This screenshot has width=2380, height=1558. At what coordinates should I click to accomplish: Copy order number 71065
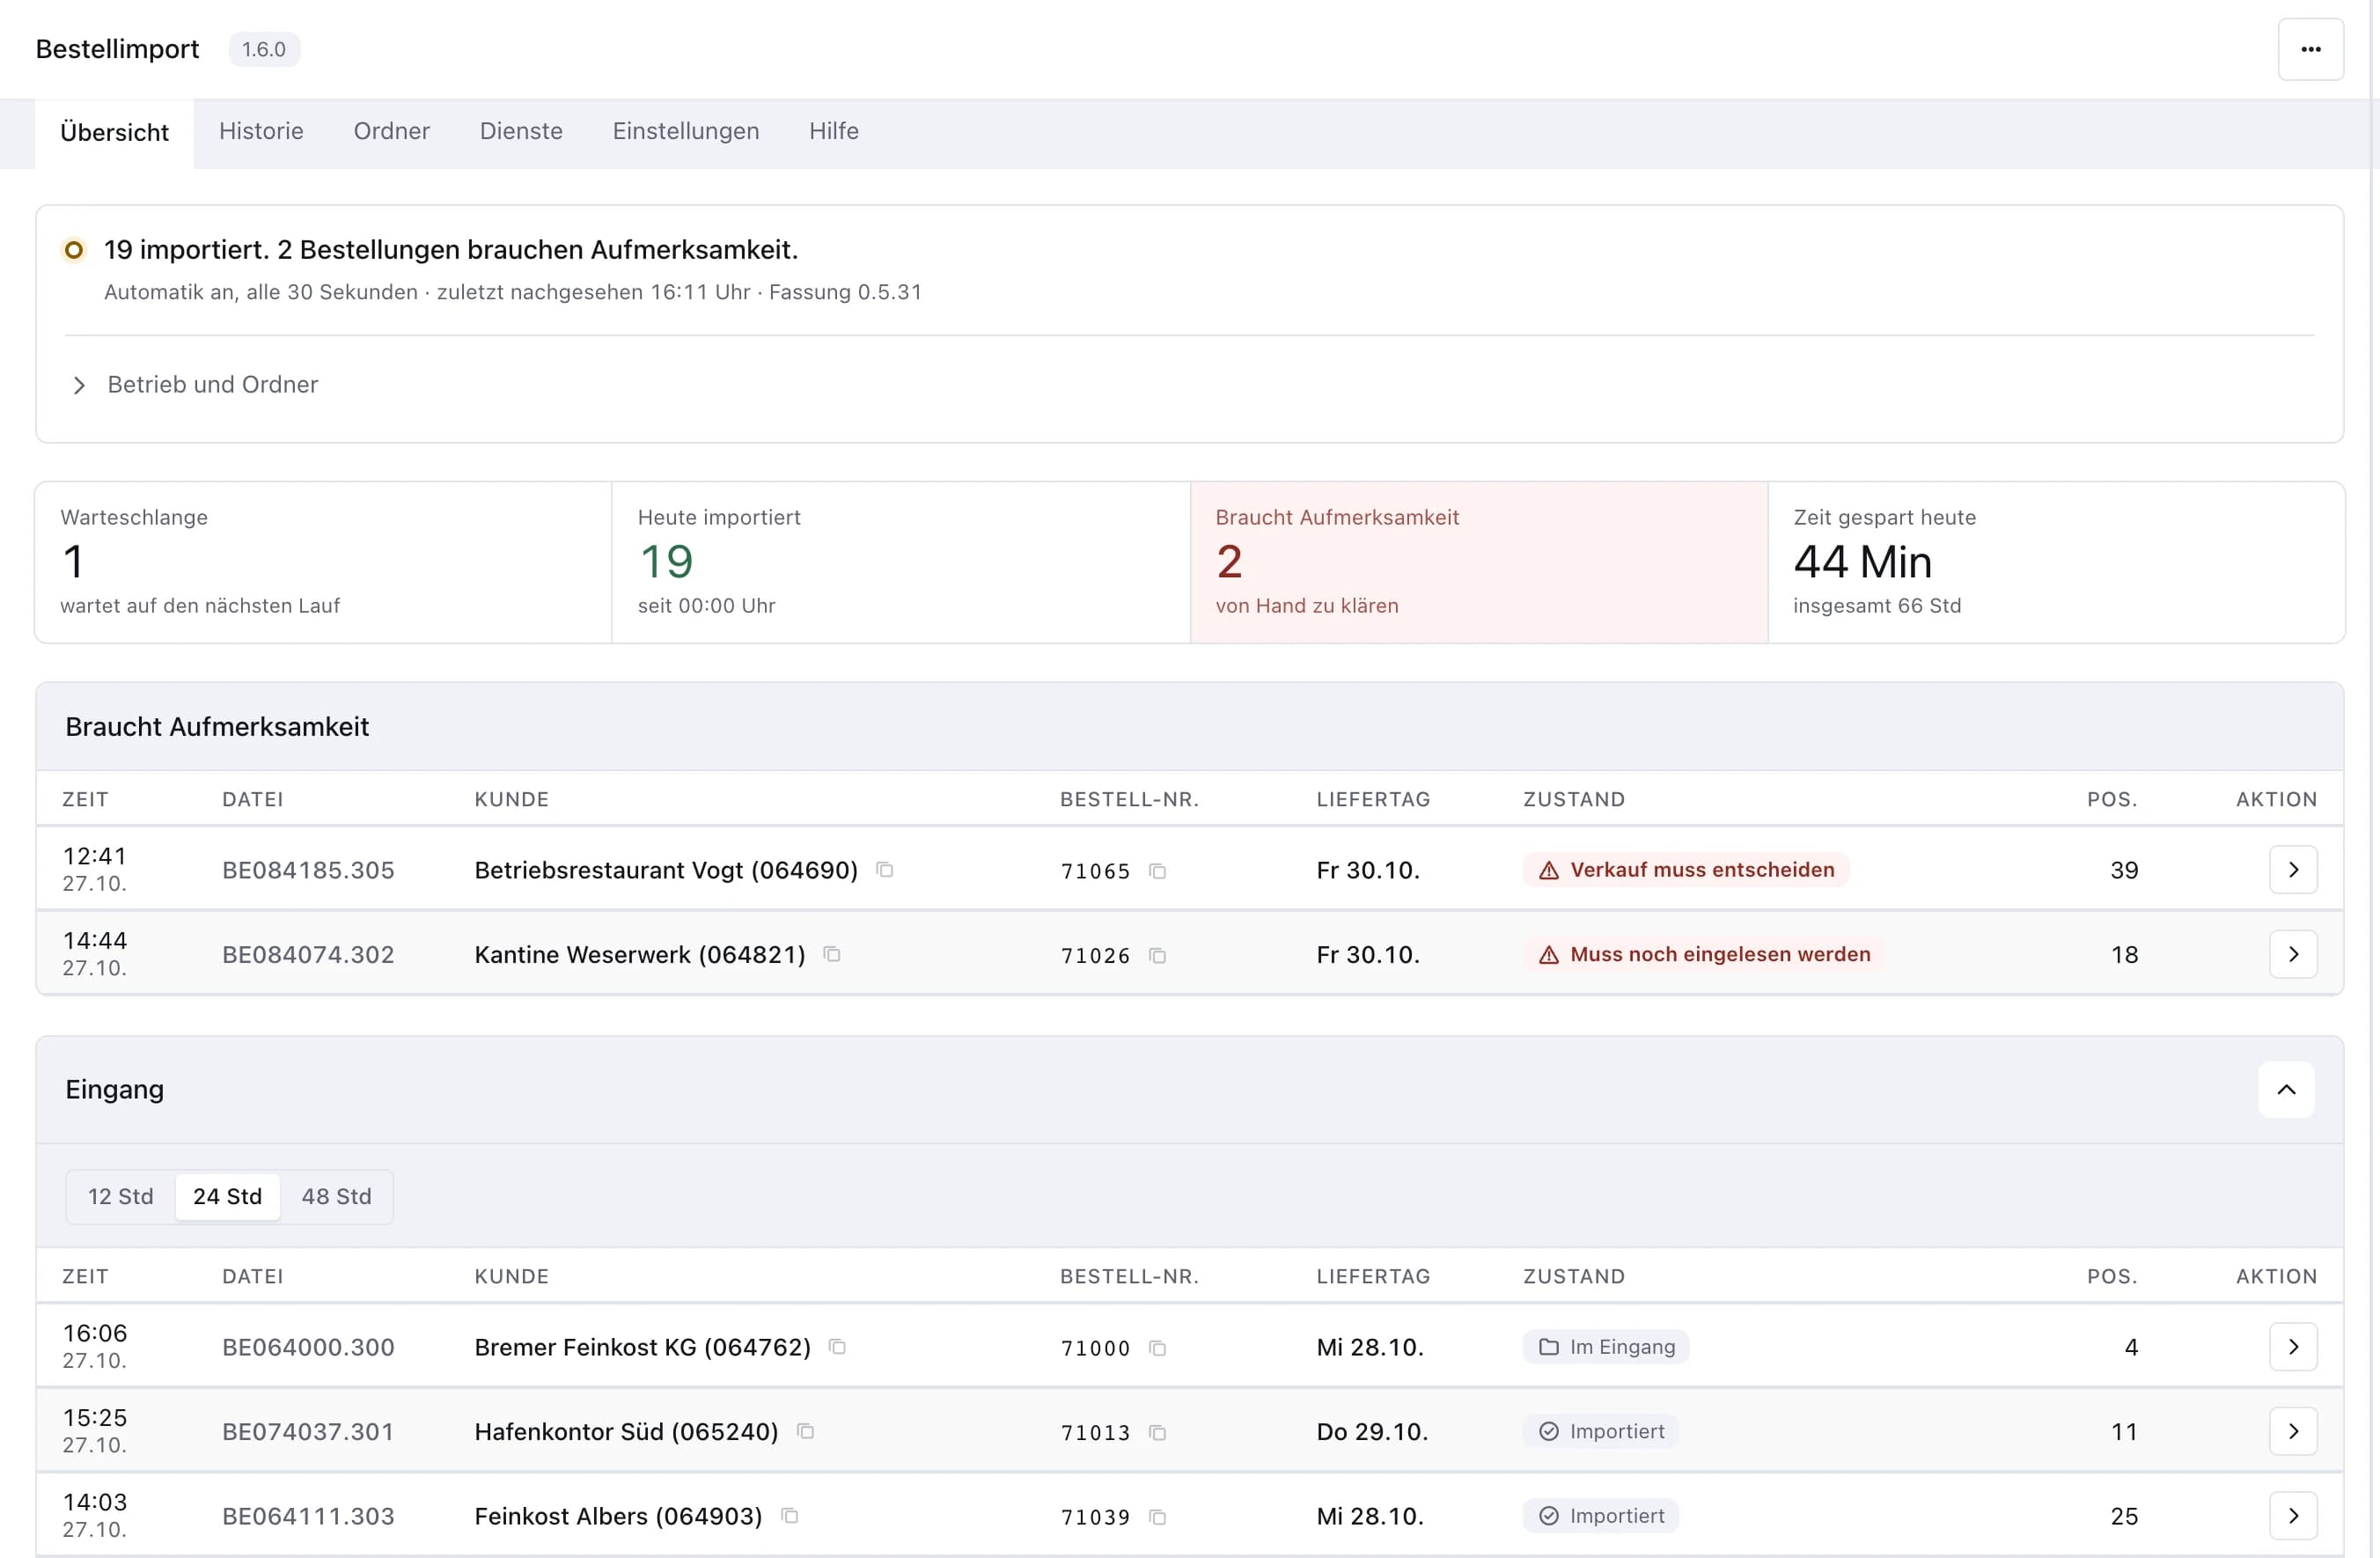[x=1157, y=871]
